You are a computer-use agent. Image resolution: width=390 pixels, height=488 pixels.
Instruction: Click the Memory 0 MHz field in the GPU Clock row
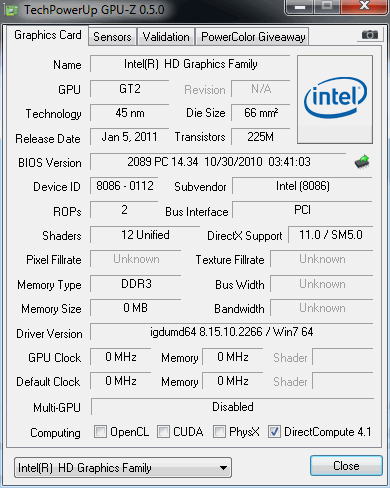click(233, 357)
